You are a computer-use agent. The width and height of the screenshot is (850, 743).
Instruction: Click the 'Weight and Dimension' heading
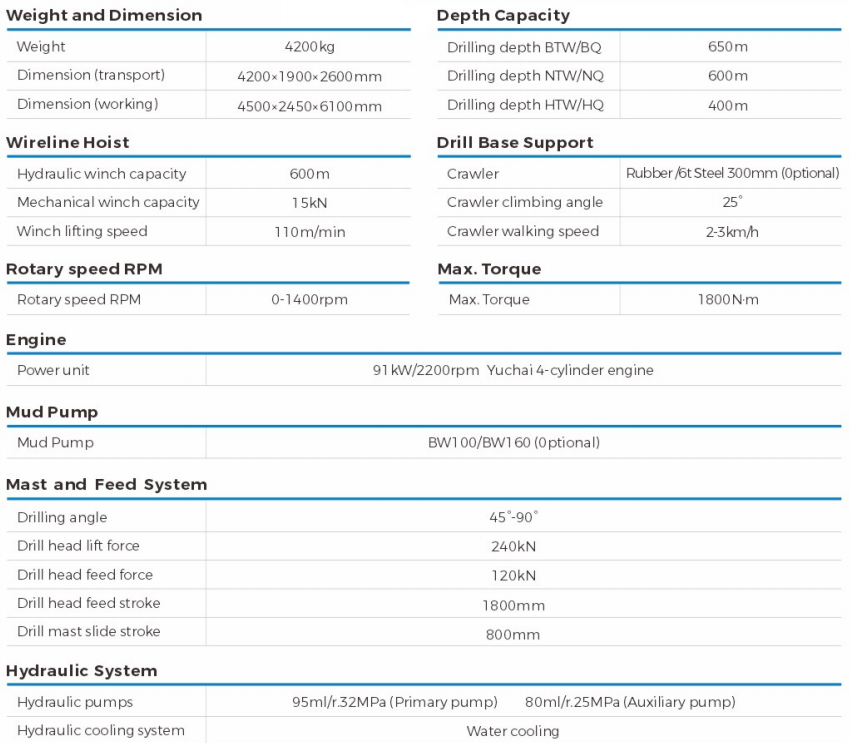click(104, 15)
